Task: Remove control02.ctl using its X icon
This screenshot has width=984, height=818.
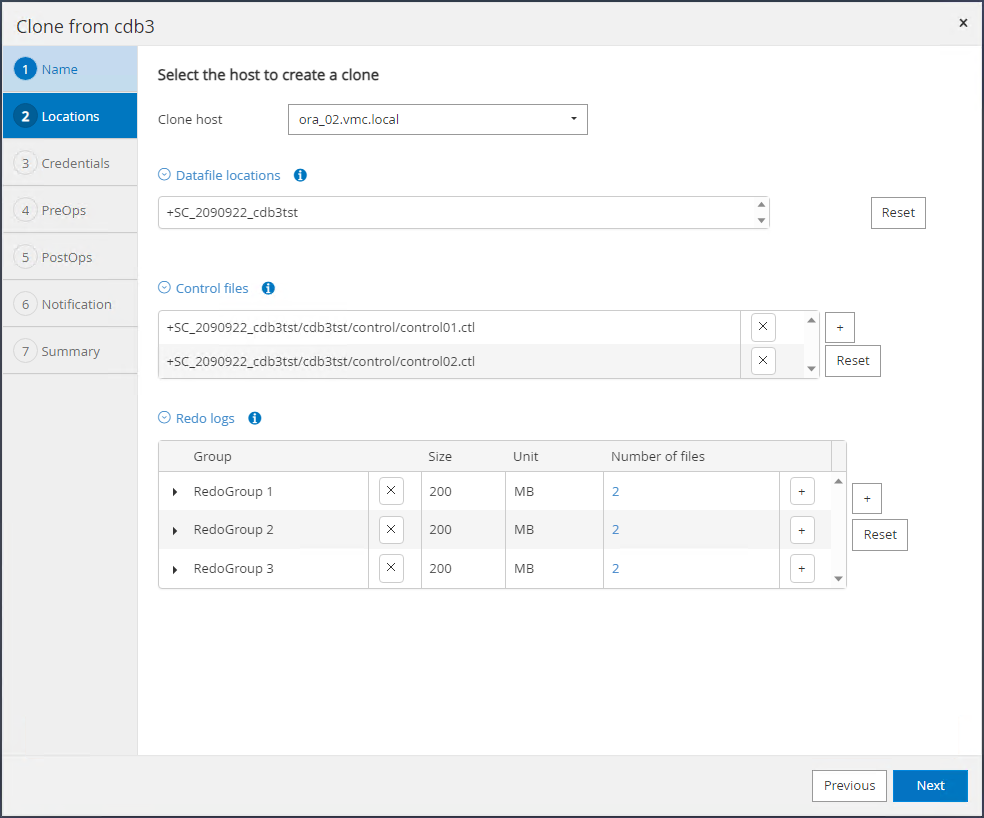Action: click(x=763, y=361)
